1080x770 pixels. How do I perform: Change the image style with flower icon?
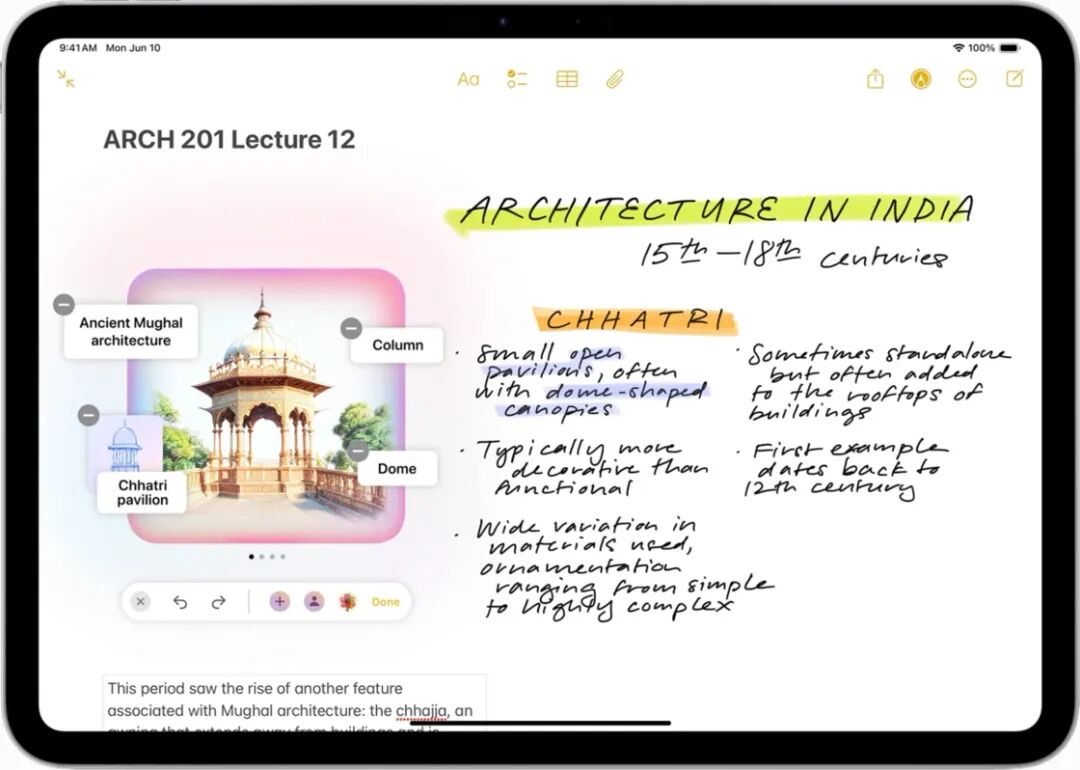[349, 602]
